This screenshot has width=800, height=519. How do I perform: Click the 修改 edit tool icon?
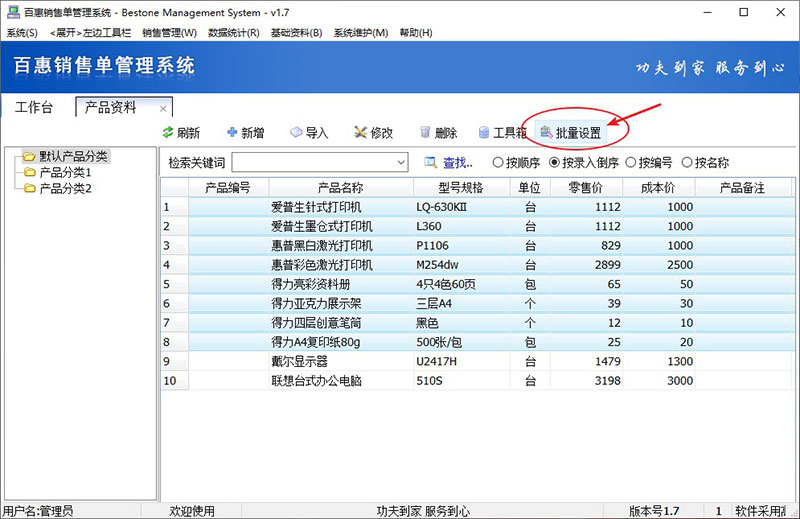tap(361, 133)
